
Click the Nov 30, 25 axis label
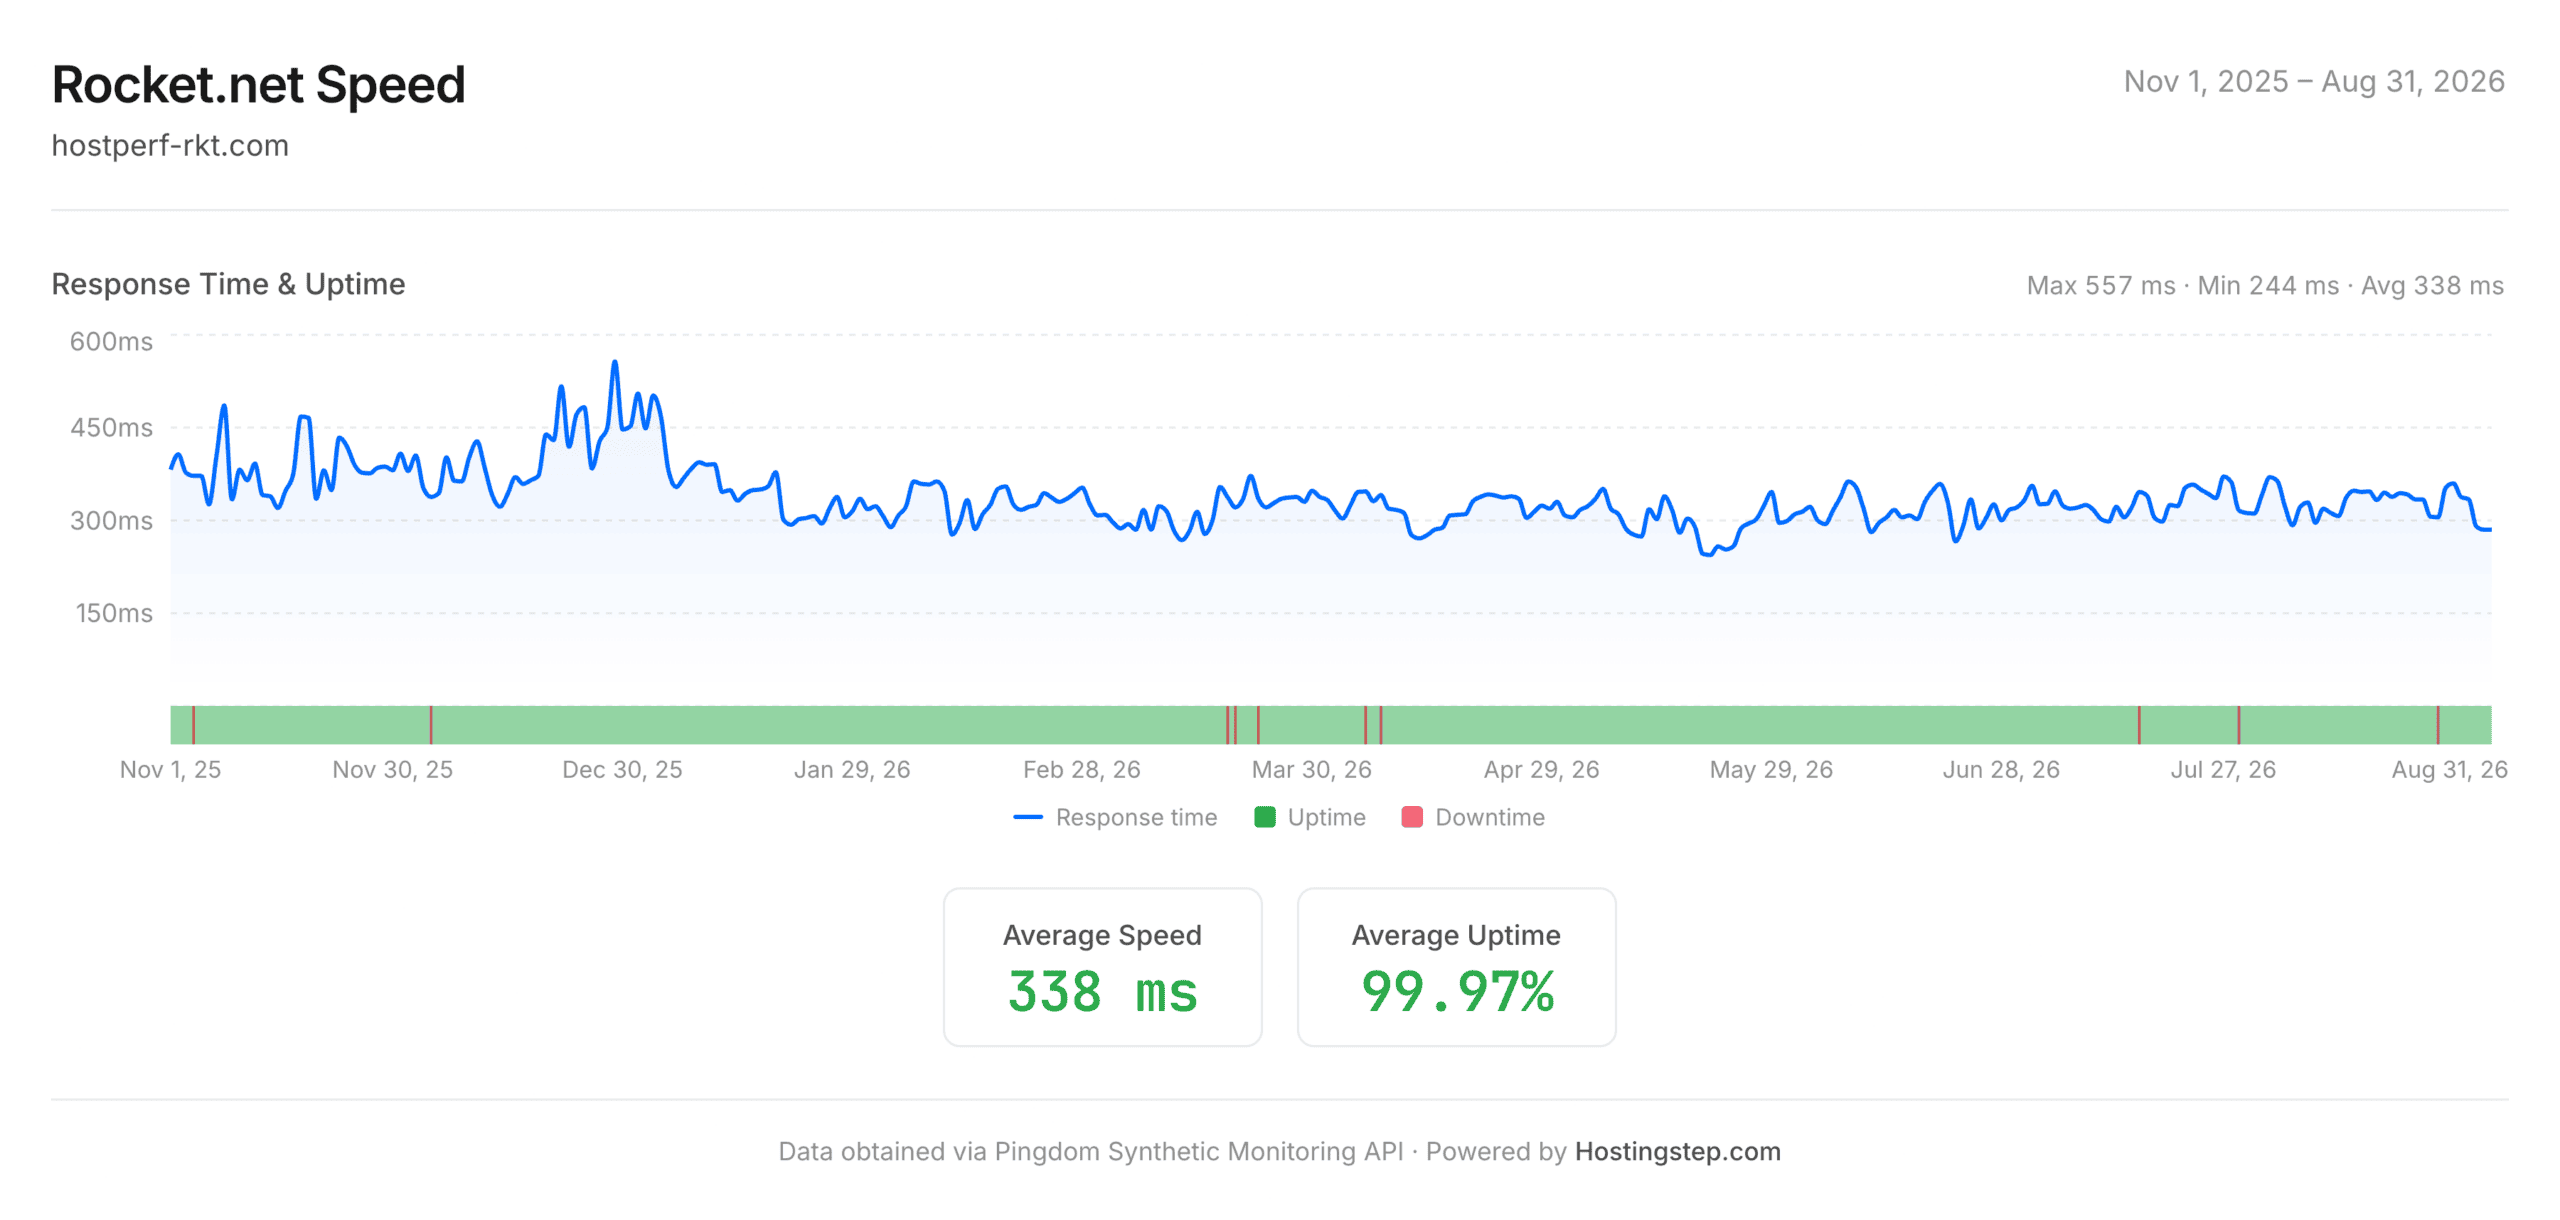(392, 770)
